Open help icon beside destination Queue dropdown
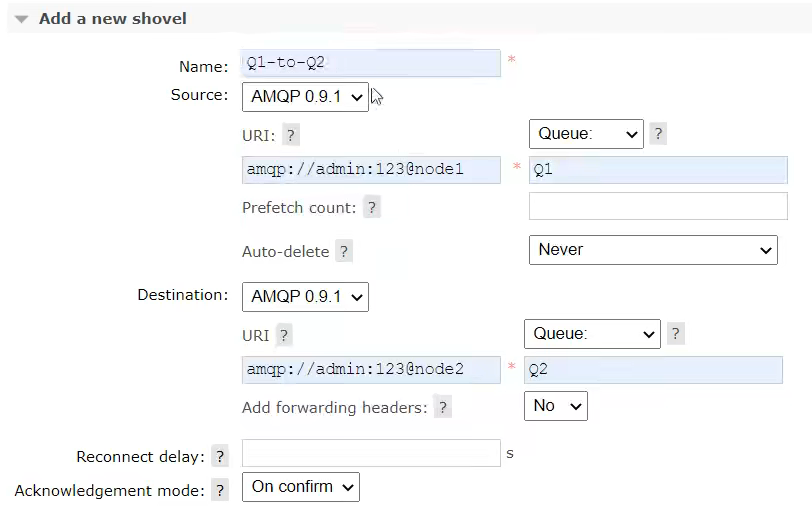Screen dimensions: 812x507 pyautogui.click(x=675, y=334)
